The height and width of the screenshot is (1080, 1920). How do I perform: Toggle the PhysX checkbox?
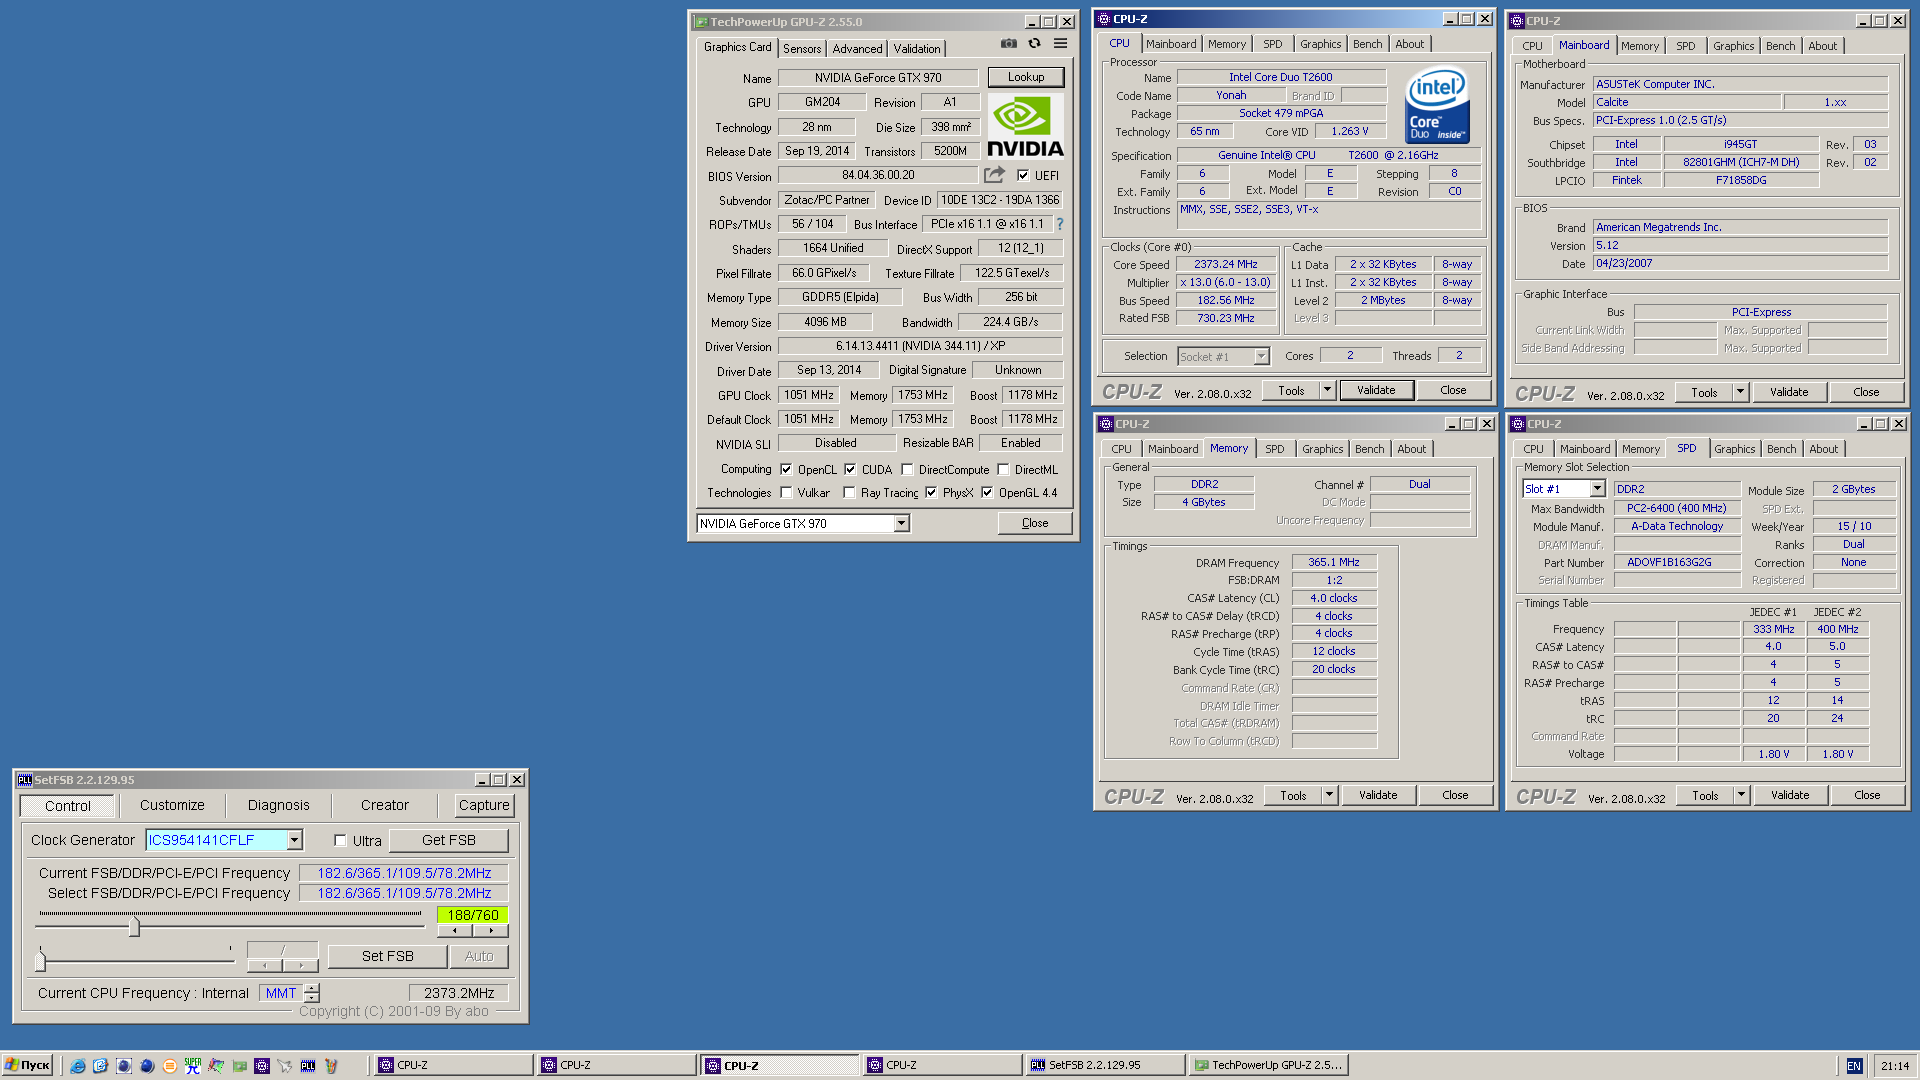931,492
